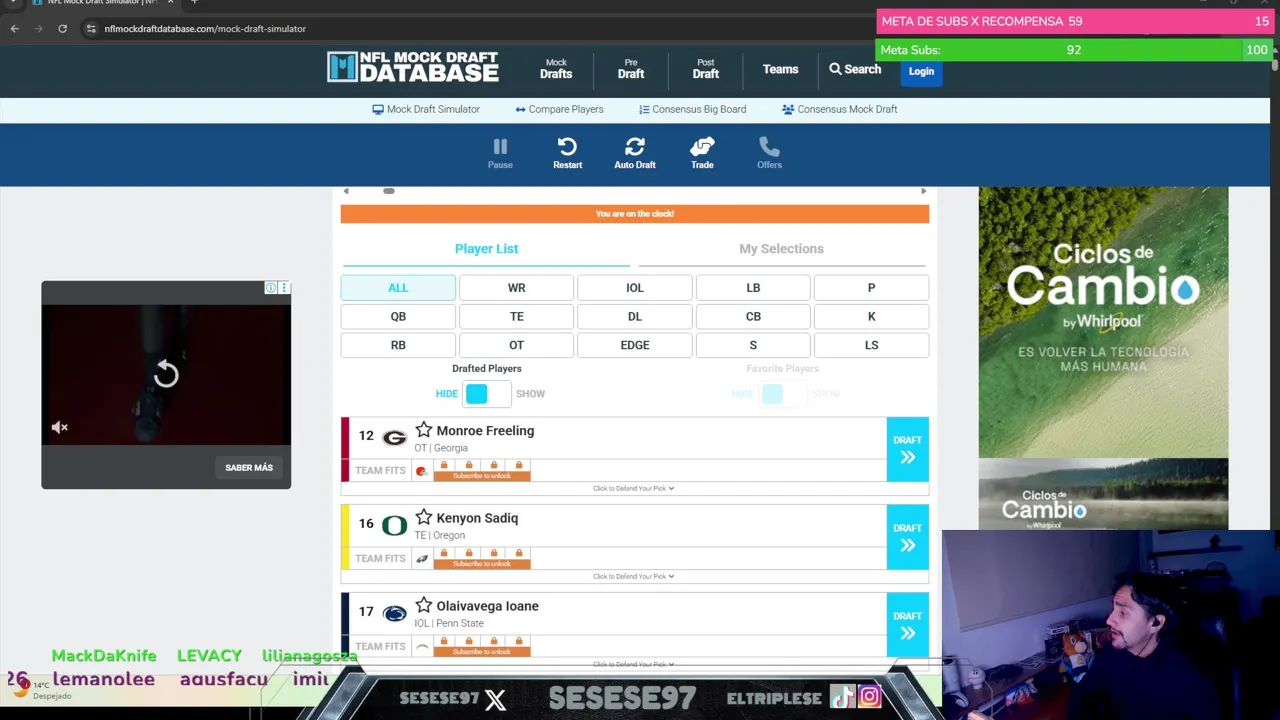Reload the browser page

coord(62,28)
